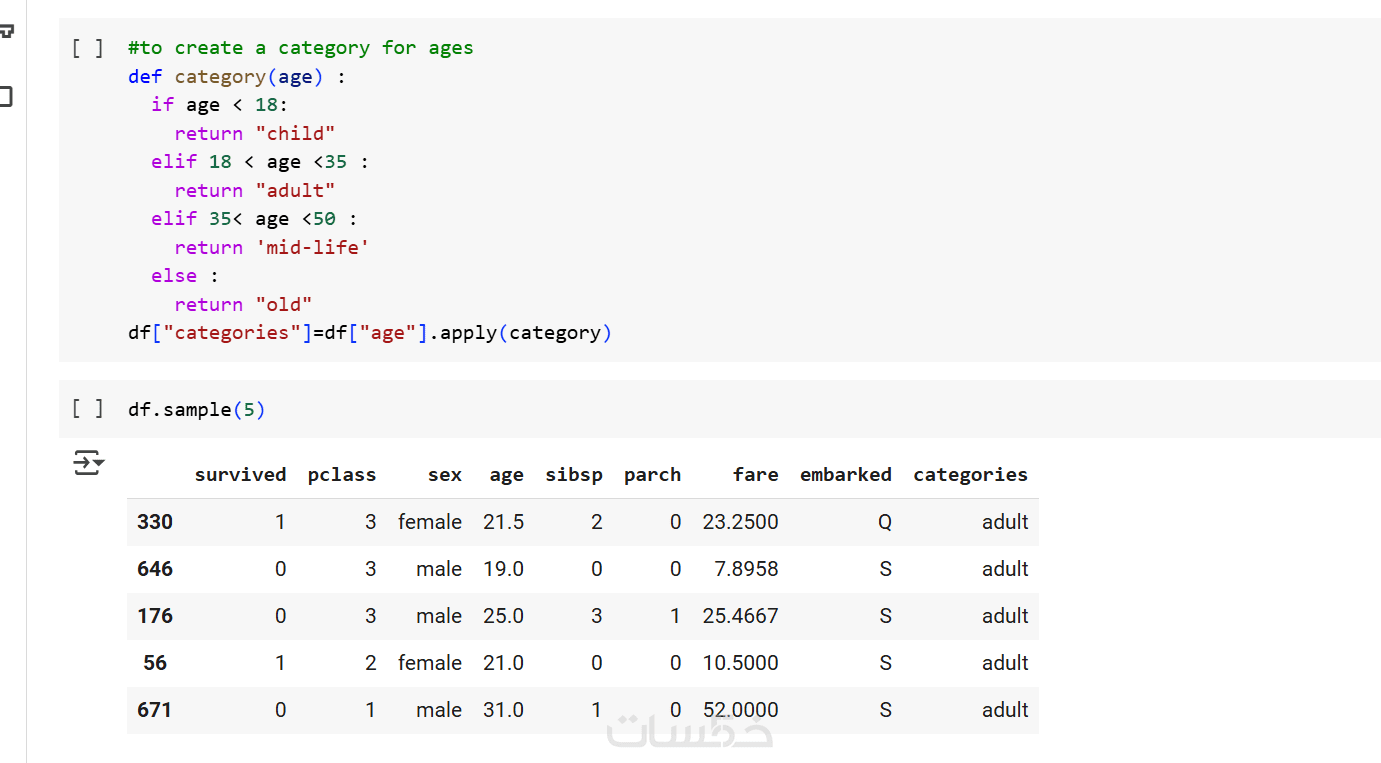Open the Files folder icon in sidebar

tap(6, 97)
